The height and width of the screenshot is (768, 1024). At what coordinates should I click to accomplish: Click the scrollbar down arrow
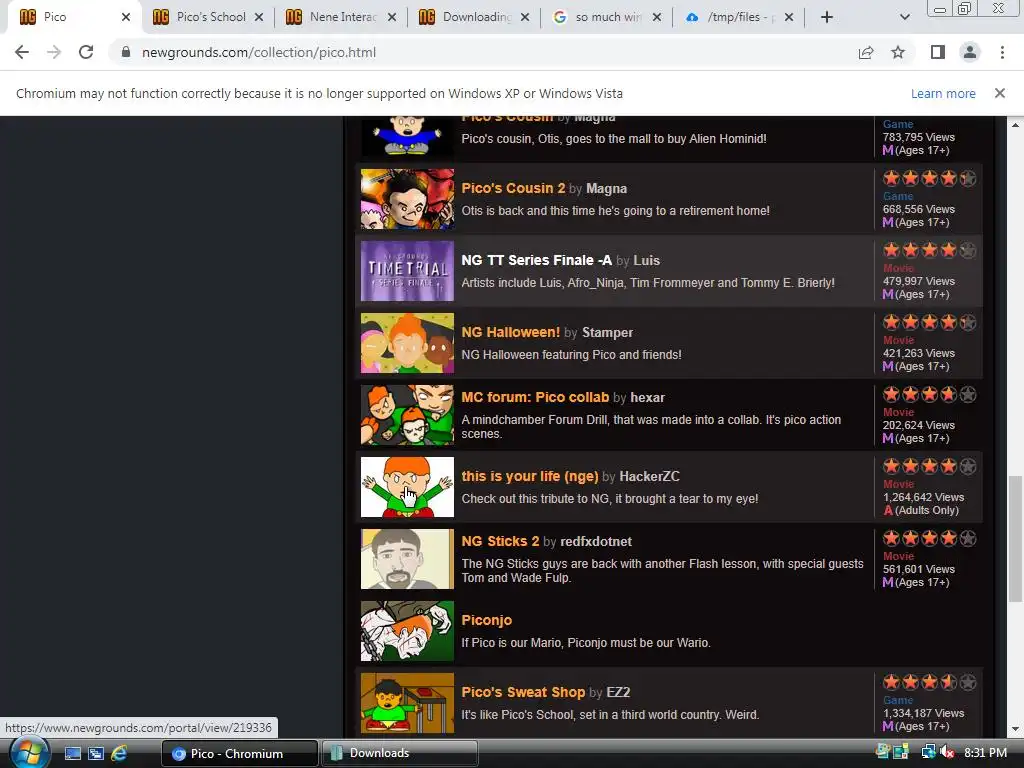tap(1015, 729)
